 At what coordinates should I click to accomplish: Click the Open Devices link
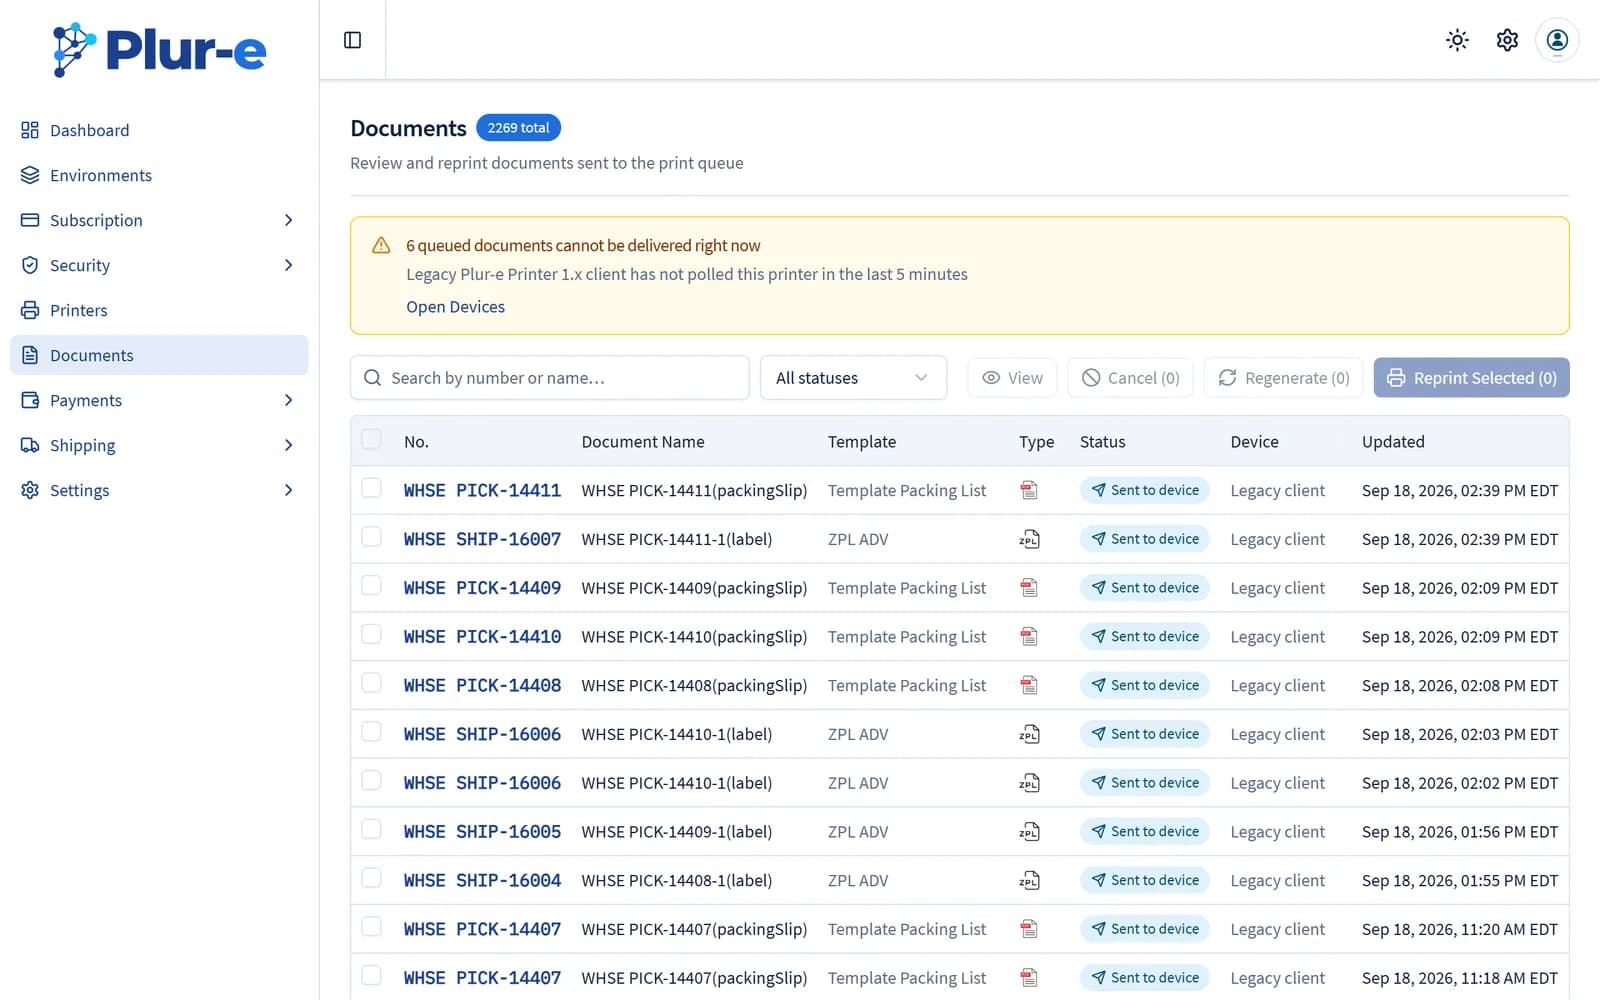(455, 307)
